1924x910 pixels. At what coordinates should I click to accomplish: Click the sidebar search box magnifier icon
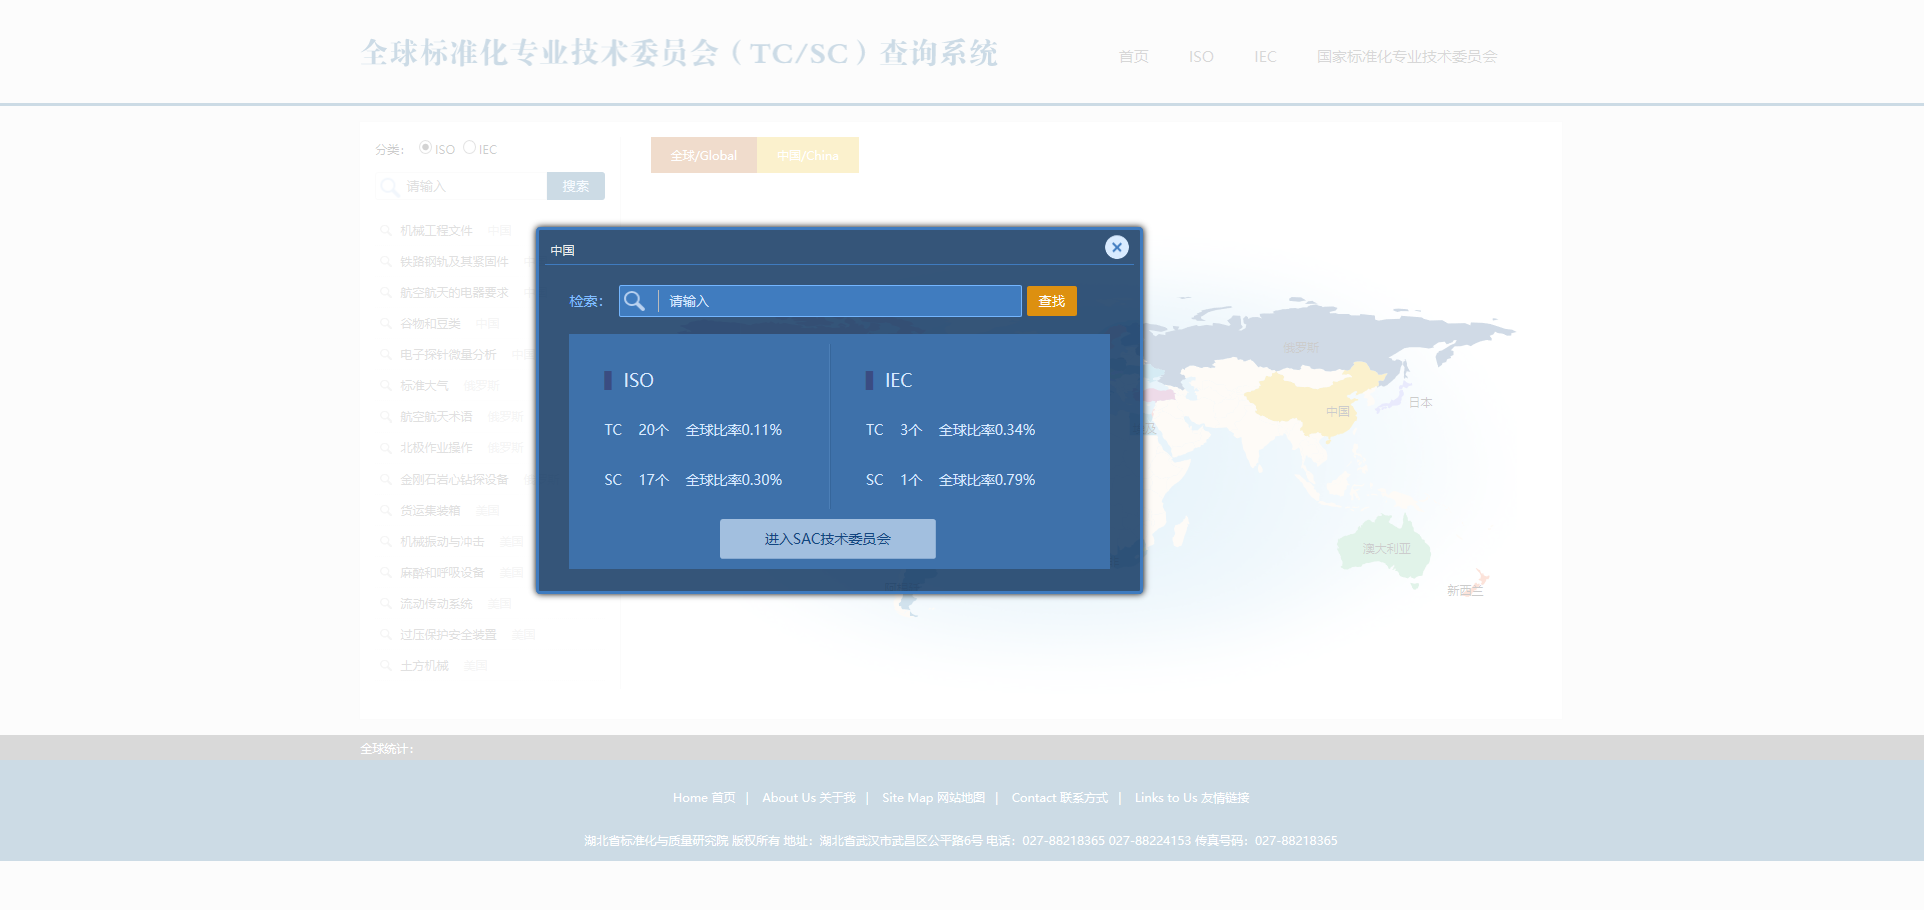(389, 186)
